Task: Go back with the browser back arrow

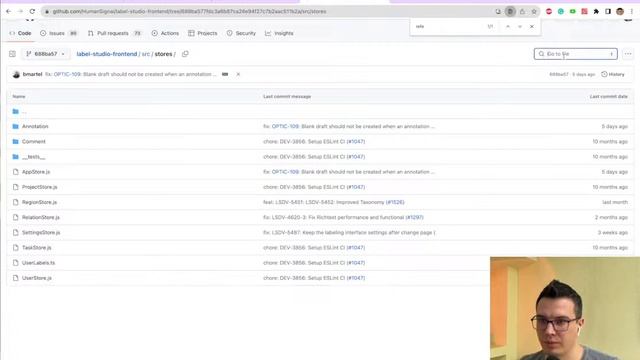Action: [x=9, y=11]
